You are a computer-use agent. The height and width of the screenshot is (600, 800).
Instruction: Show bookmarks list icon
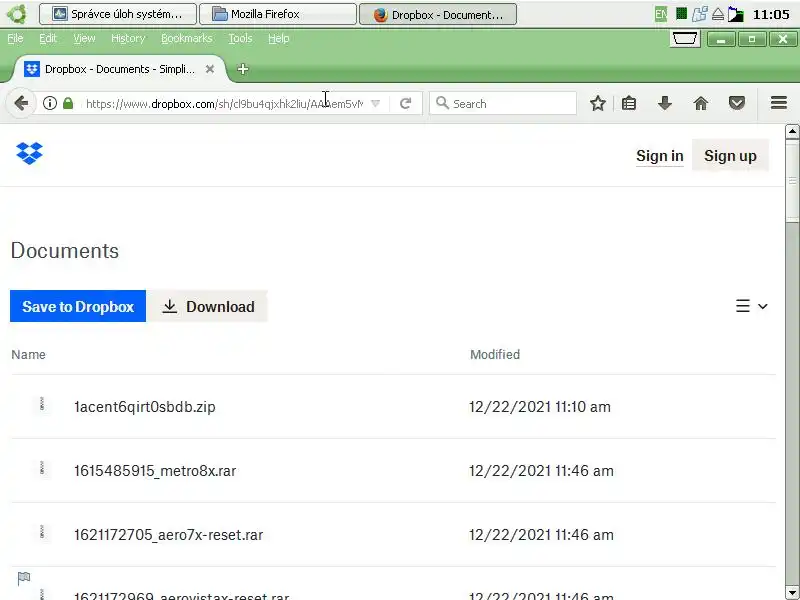(x=629, y=104)
